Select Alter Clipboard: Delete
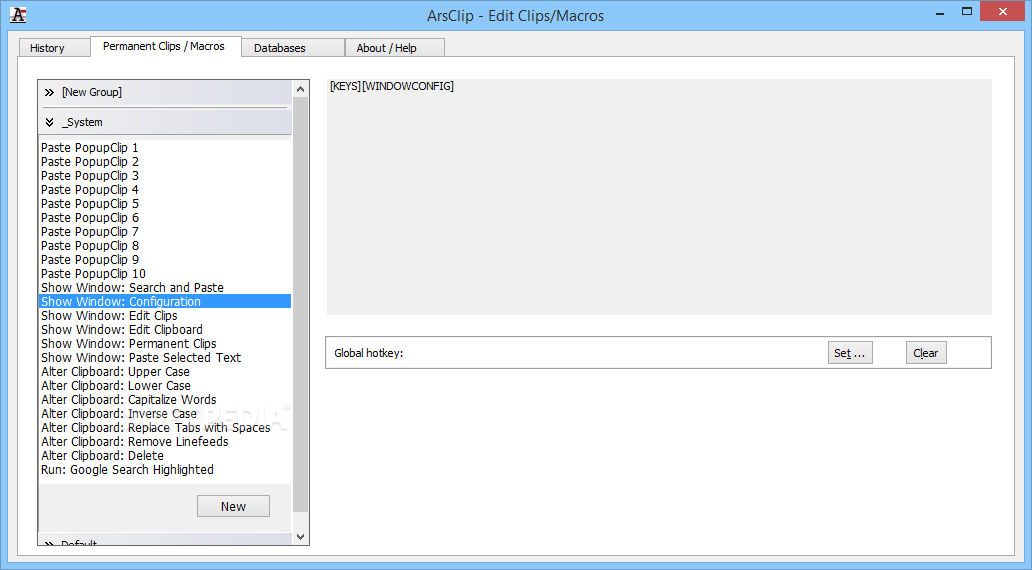The image size is (1032, 570). click(165, 455)
